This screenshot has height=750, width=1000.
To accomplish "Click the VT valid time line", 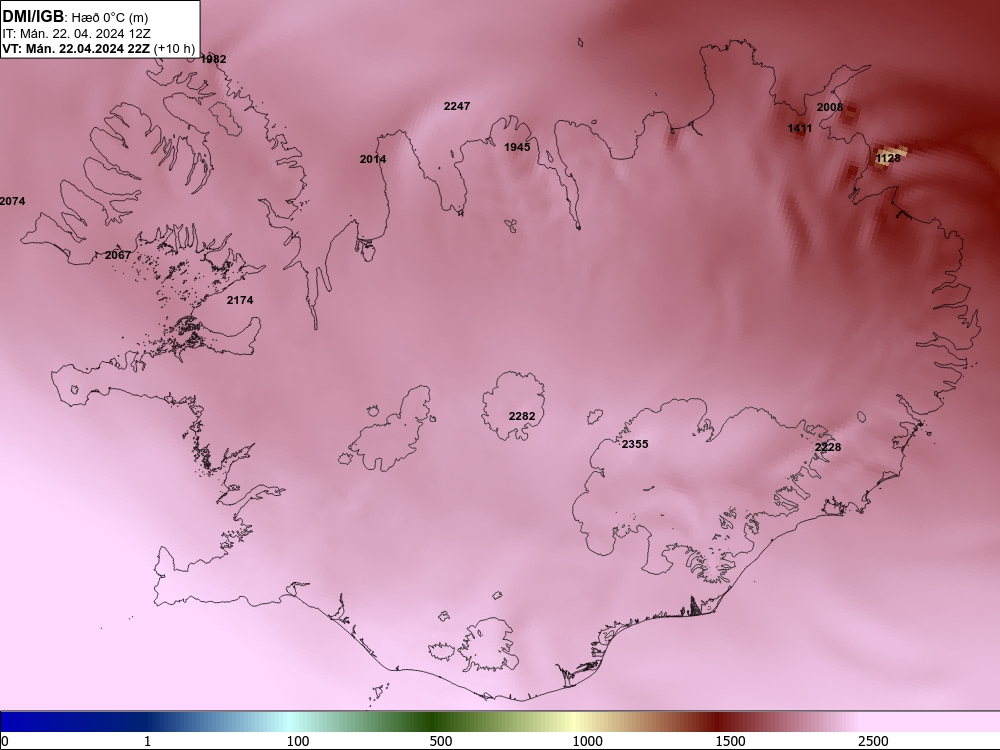I will (x=99, y=48).
